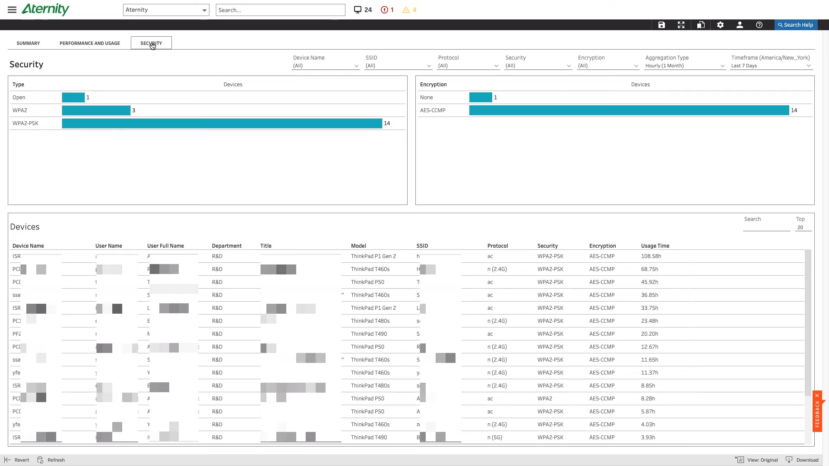Viewport: 829px width, 466px height.
Task: Select the WPA2-PSK bar with 14 devices
Action: point(222,123)
